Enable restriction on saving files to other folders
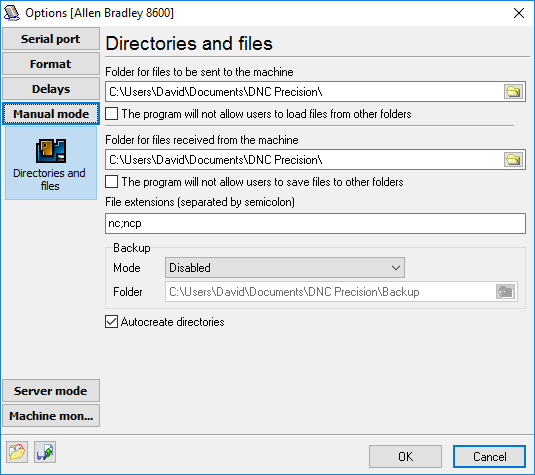535x475 pixels. (112, 182)
